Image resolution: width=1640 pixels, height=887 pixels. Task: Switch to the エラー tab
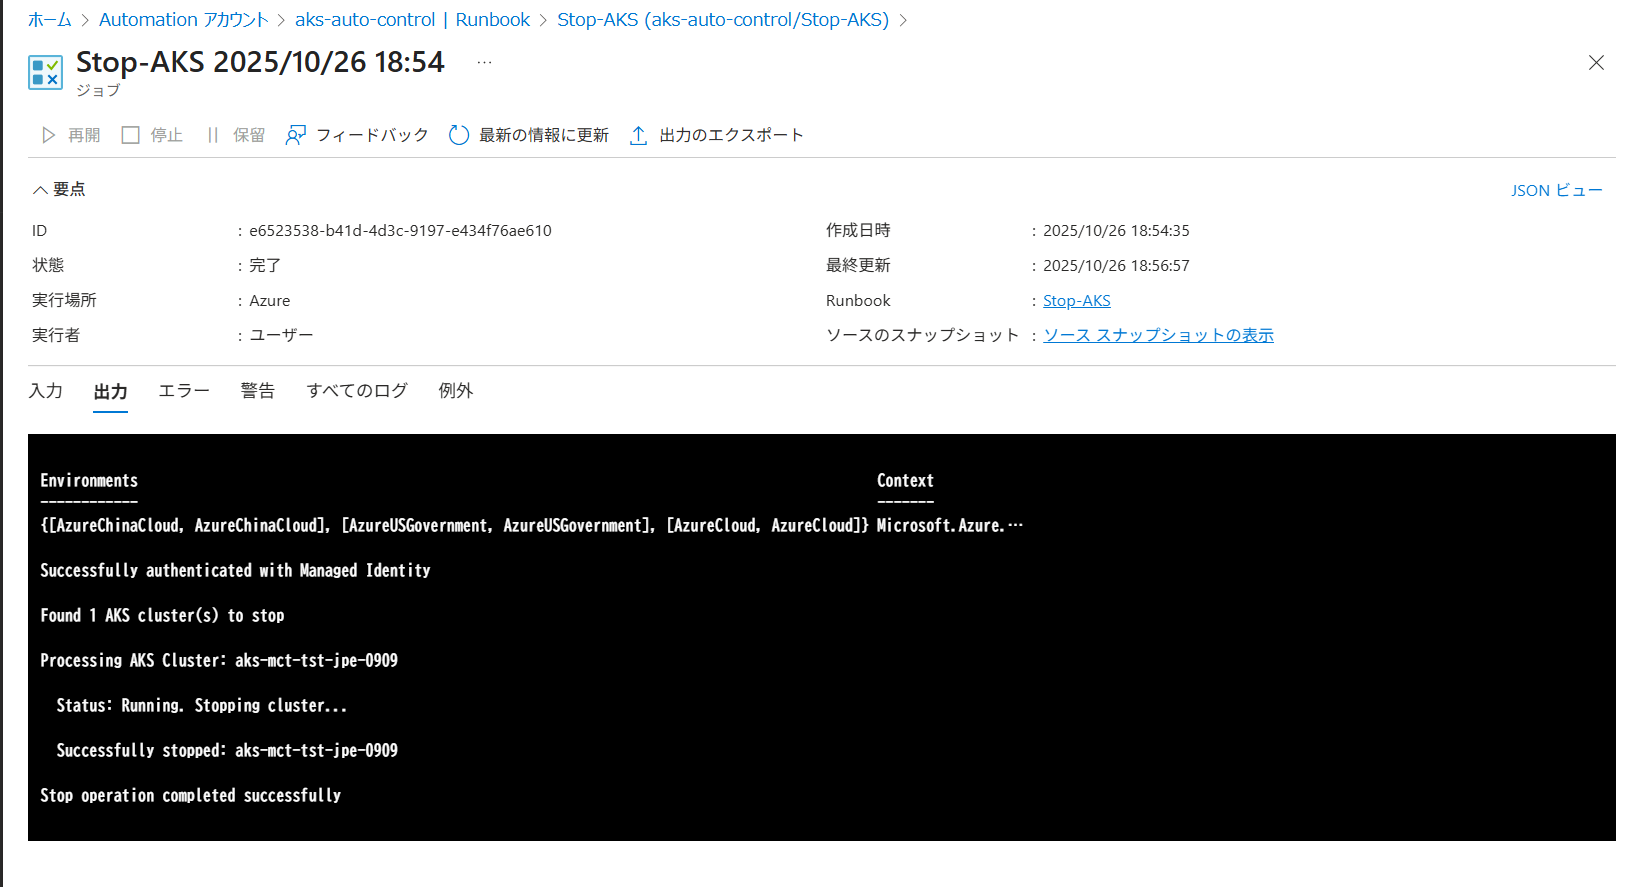click(x=184, y=391)
